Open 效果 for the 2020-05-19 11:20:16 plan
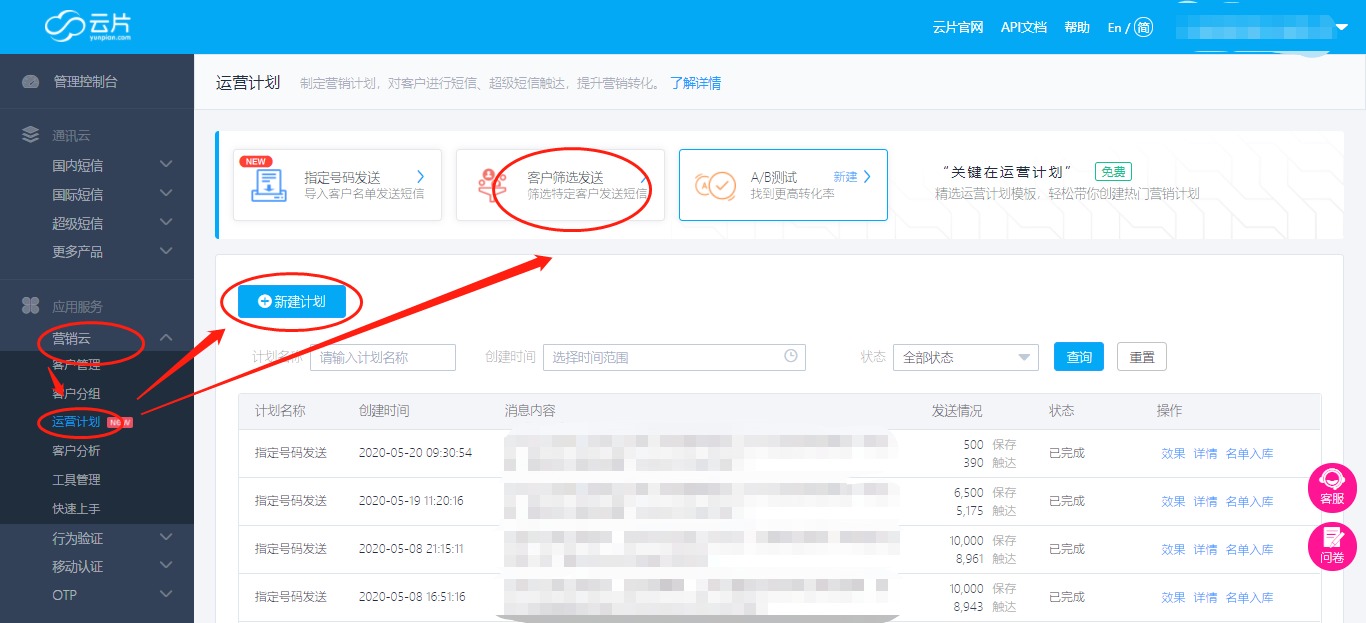 (x=1173, y=501)
